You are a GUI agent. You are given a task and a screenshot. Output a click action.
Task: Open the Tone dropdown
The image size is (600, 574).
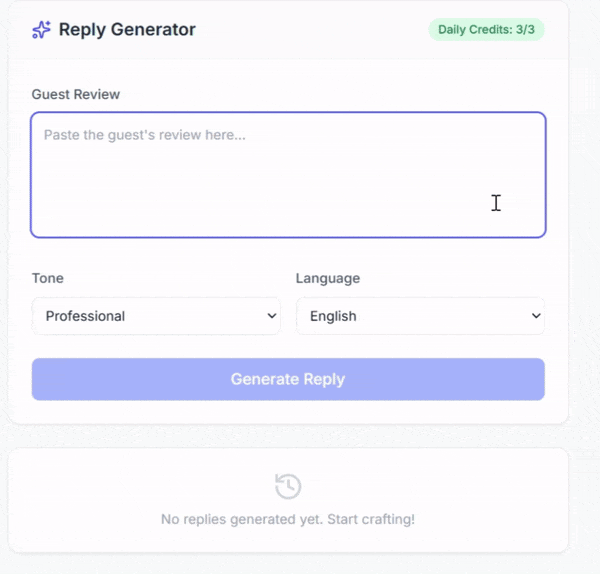[156, 316]
